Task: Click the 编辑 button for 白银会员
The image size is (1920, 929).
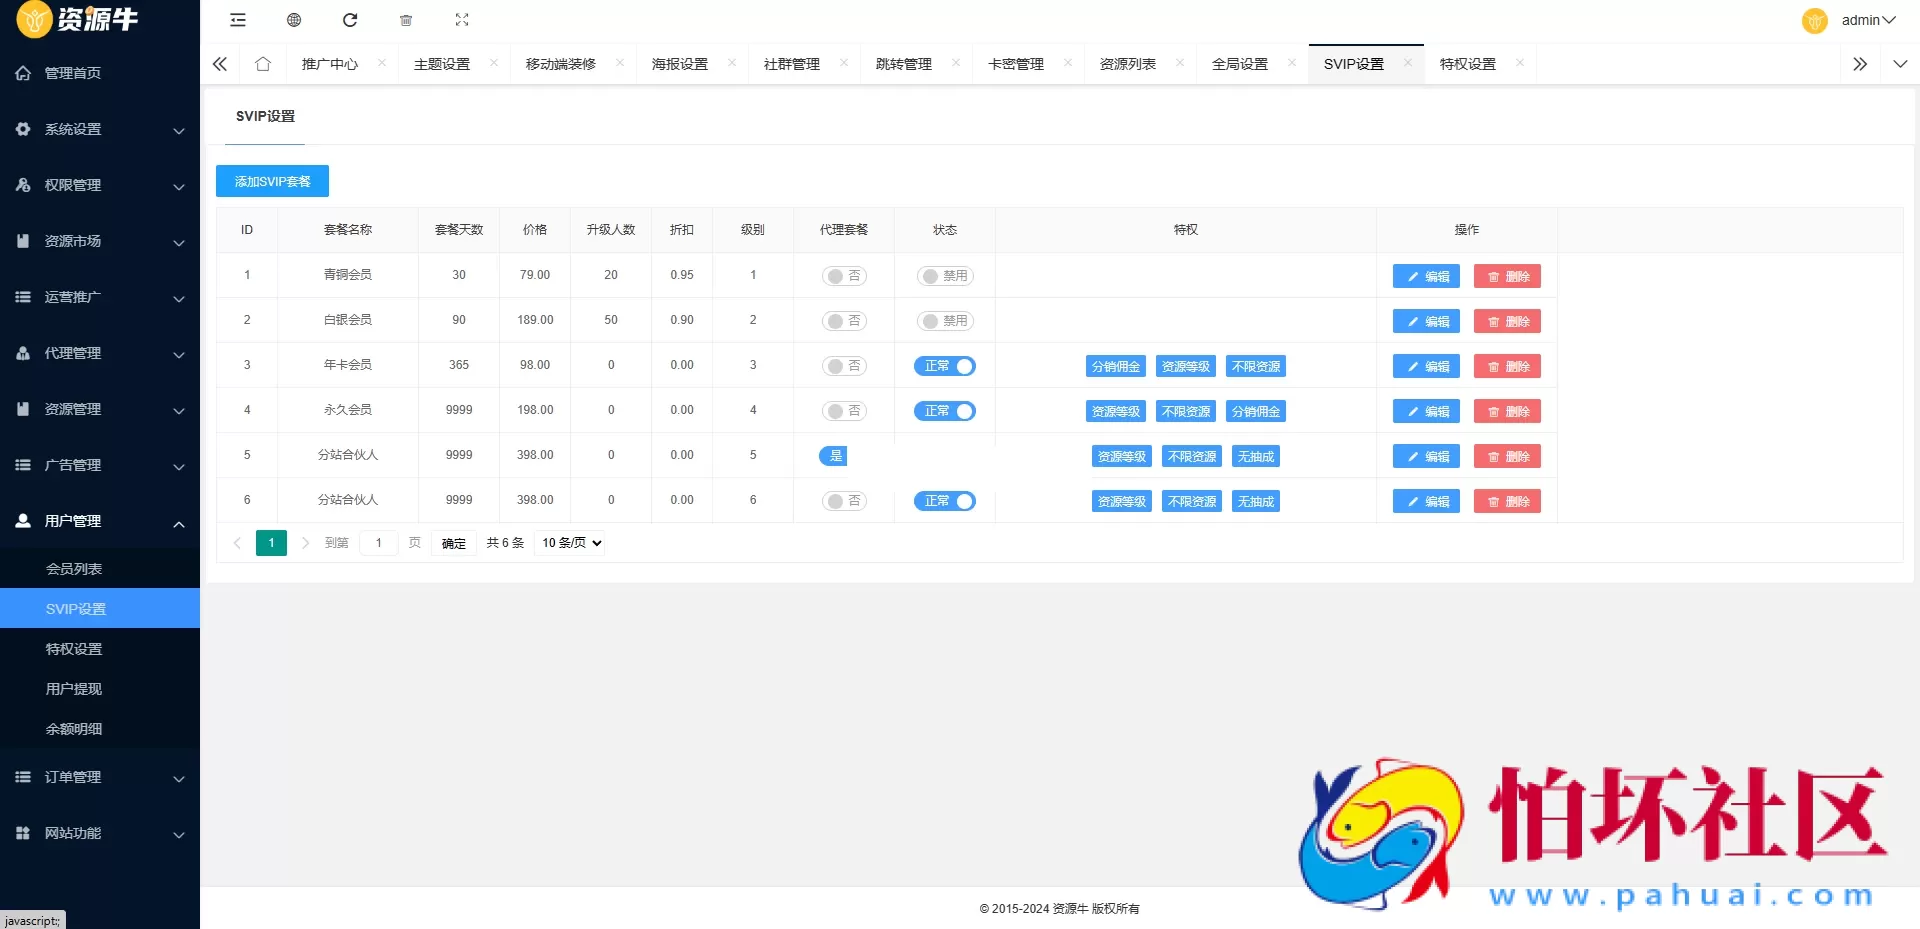Action: pos(1425,321)
